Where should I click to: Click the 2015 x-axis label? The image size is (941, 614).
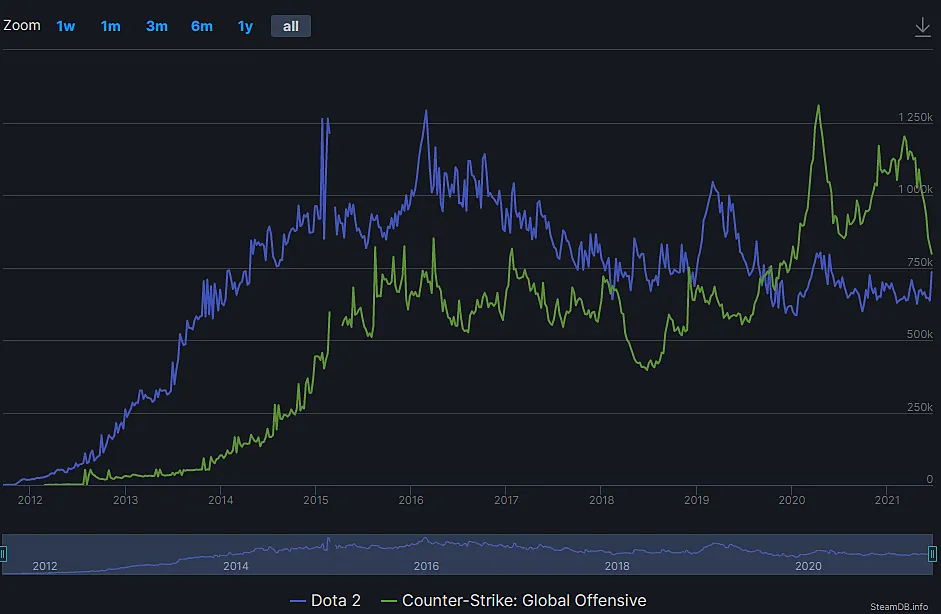(x=316, y=500)
